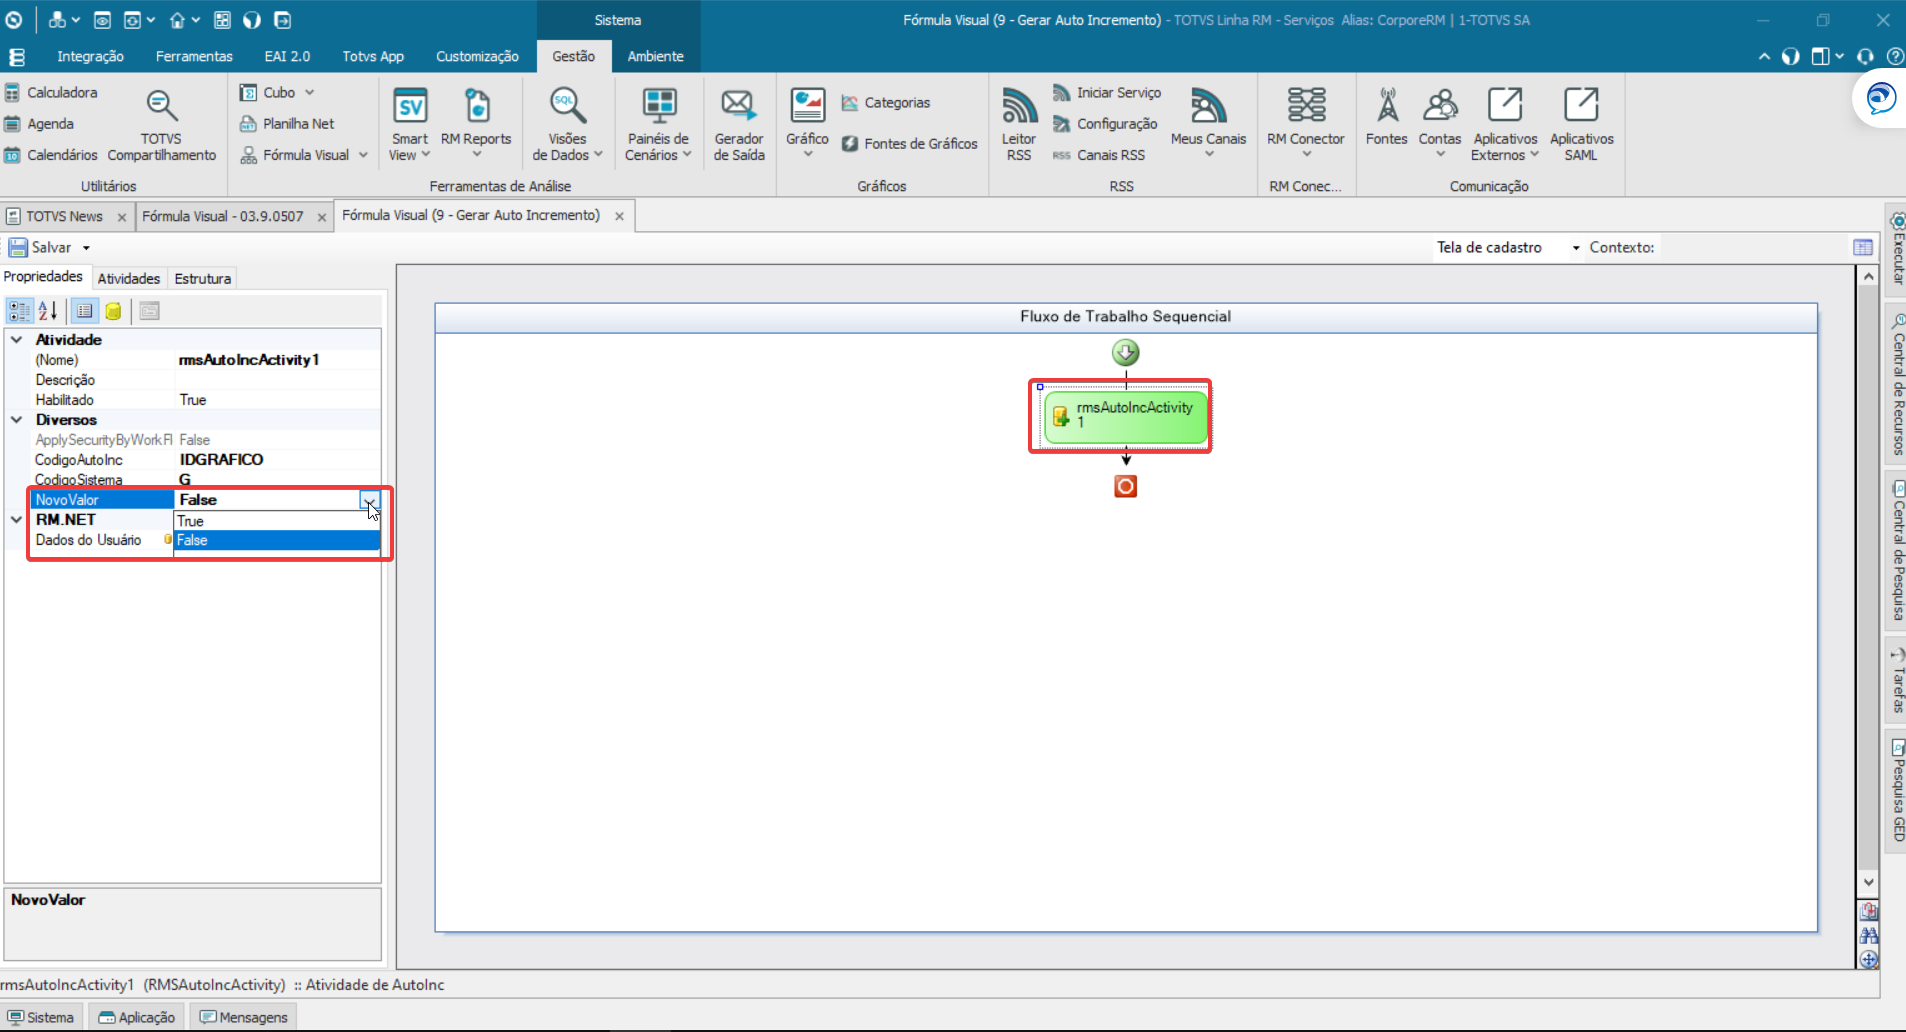Open the Customização ribbon tab
Image resolution: width=1906 pixels, height=1032 pixels.
477,57
